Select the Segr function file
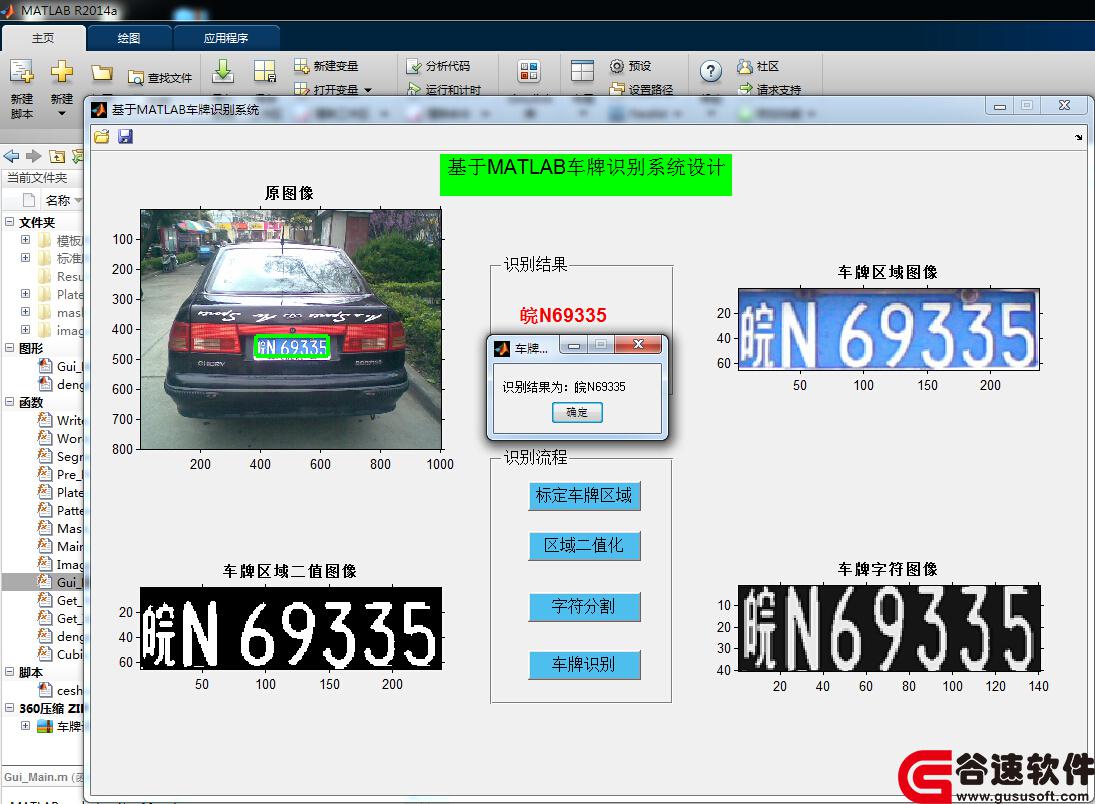Screen dimensions: 1095x804 [x=61, y=456]
